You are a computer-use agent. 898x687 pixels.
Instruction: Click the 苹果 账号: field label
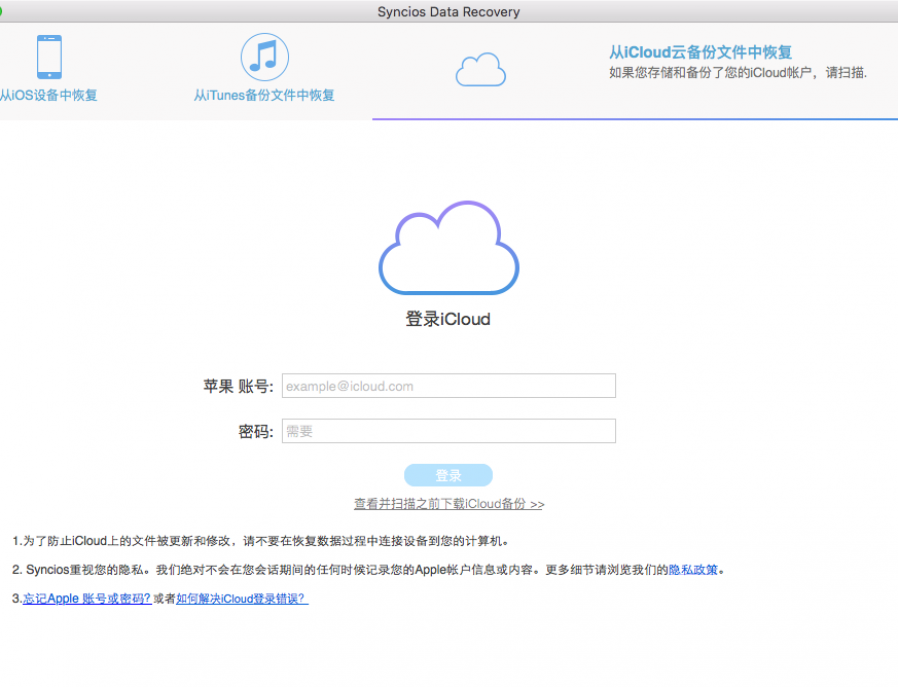[238, 386]
